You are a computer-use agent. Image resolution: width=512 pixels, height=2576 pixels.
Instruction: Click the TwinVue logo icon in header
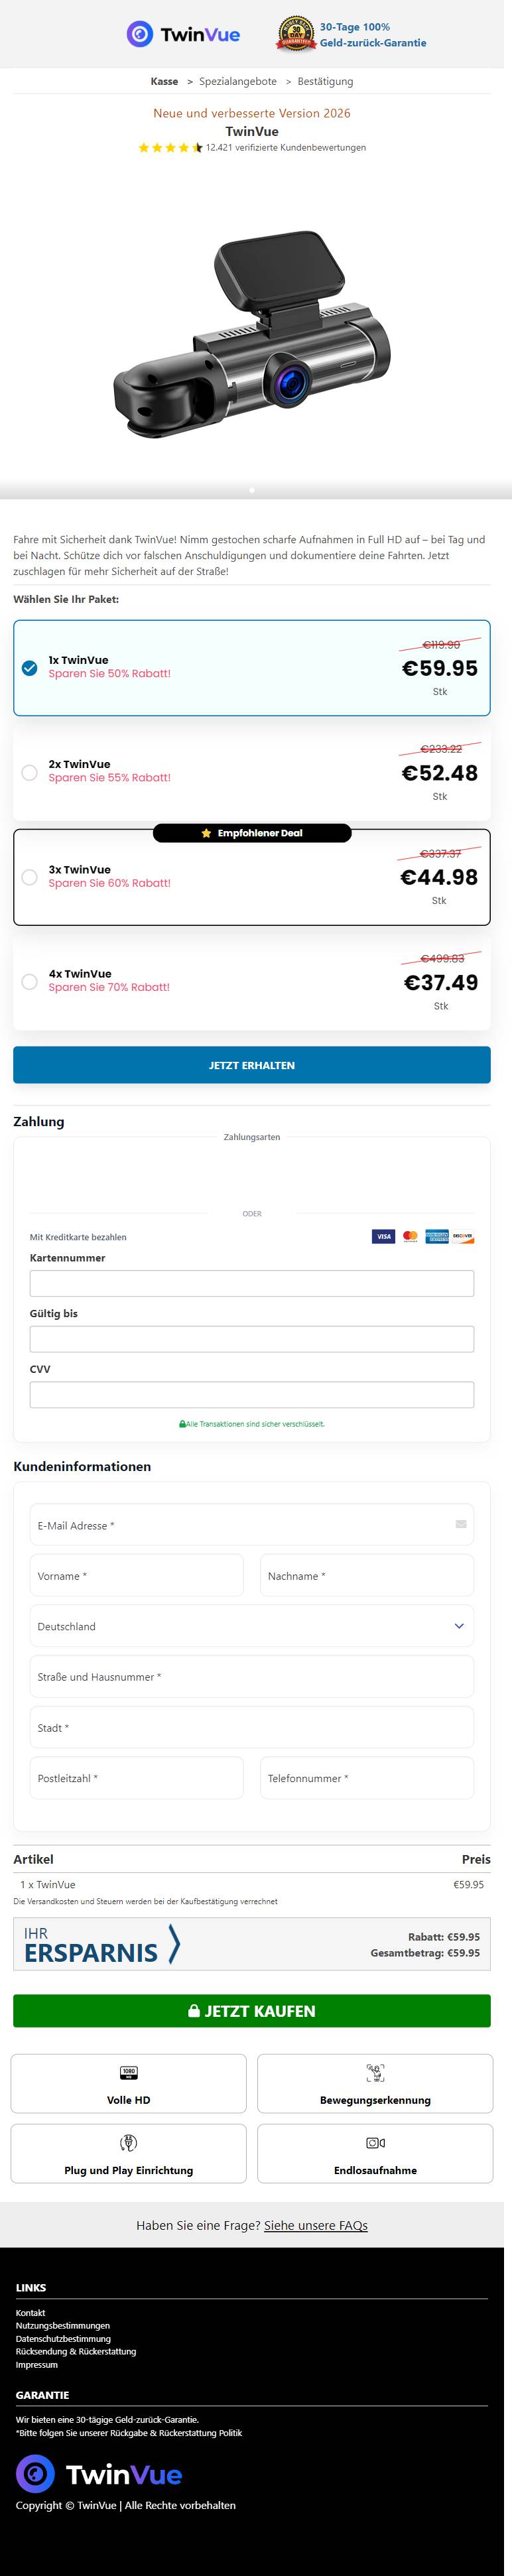(139, 34)
